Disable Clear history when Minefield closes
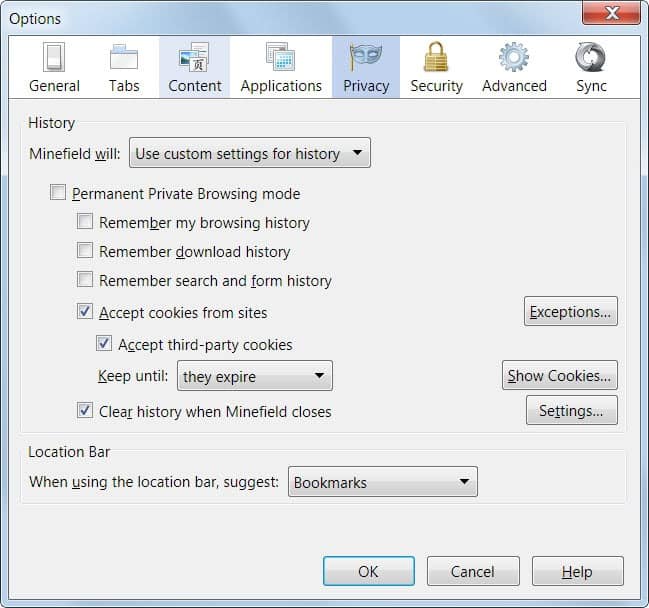 pyautogui.click(x=85, y=410)
